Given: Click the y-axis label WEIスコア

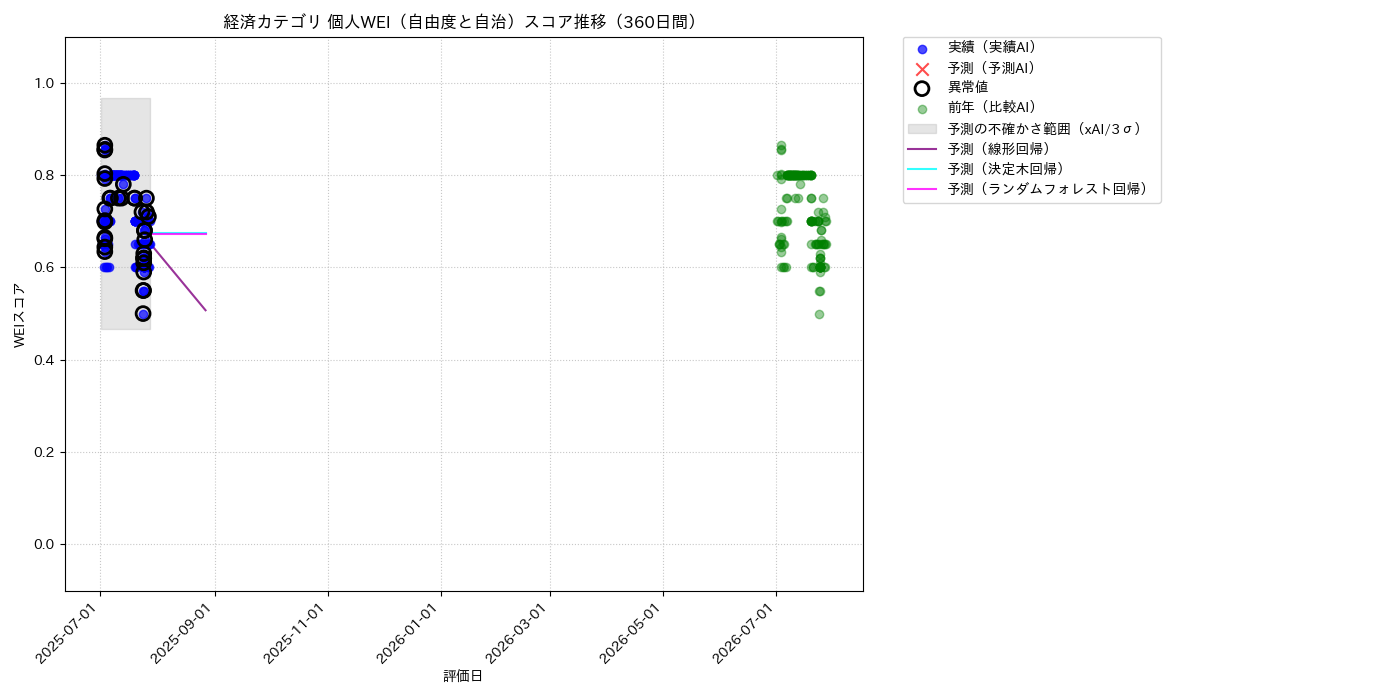Looking at the screenshot, I should click(20, 315).
